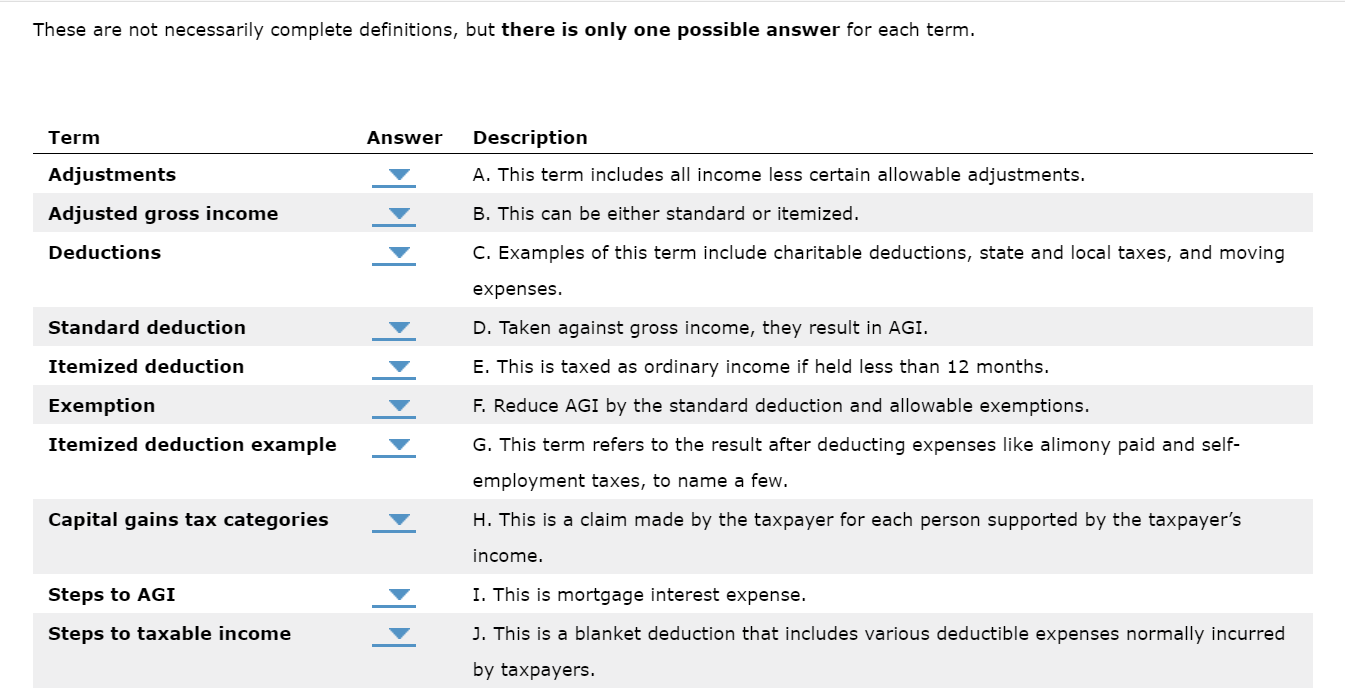Select the term label Standard deduction
The width and height of the screenshot is (1345, 699).
pyautogui.click(x=146, y=327)
